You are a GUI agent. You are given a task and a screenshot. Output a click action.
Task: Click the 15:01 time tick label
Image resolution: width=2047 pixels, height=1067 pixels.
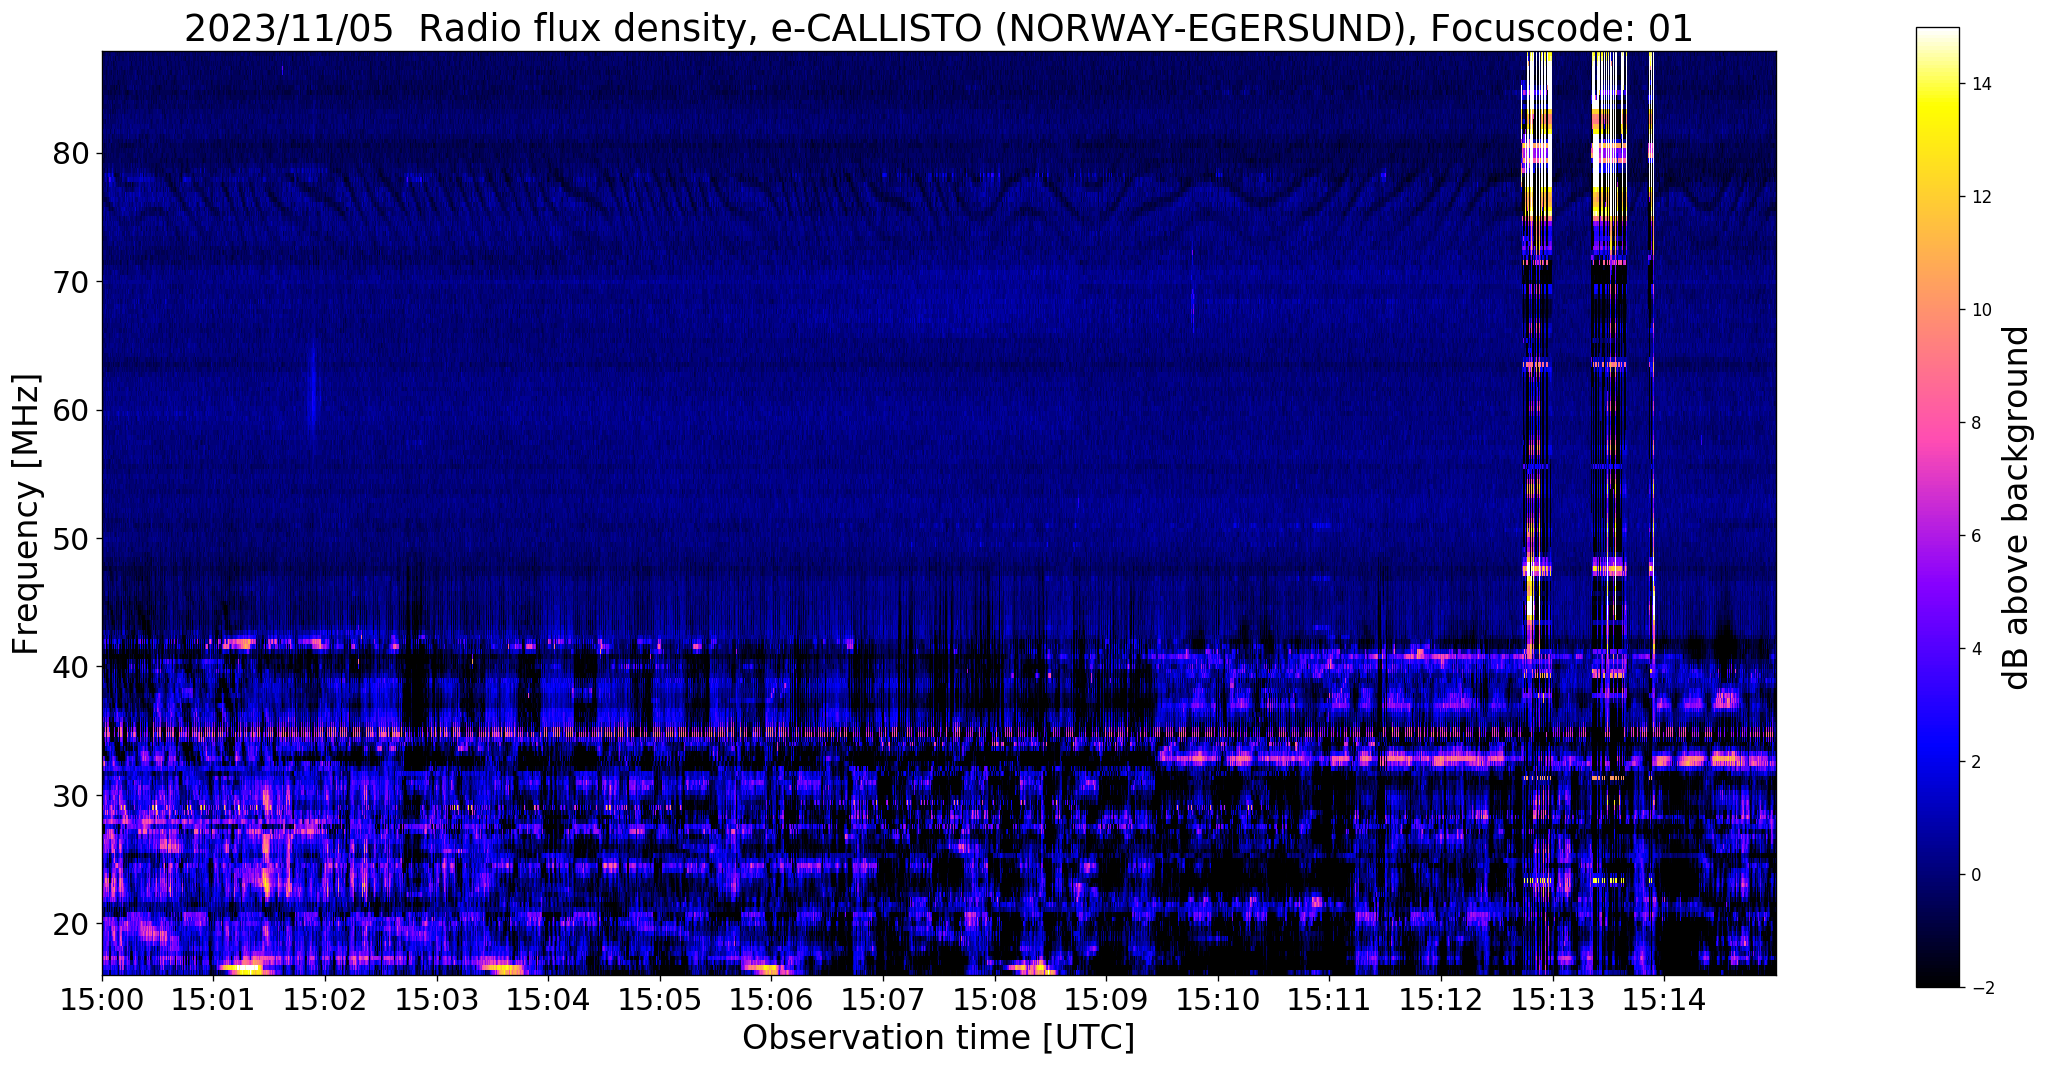[x=214, y=1000]
